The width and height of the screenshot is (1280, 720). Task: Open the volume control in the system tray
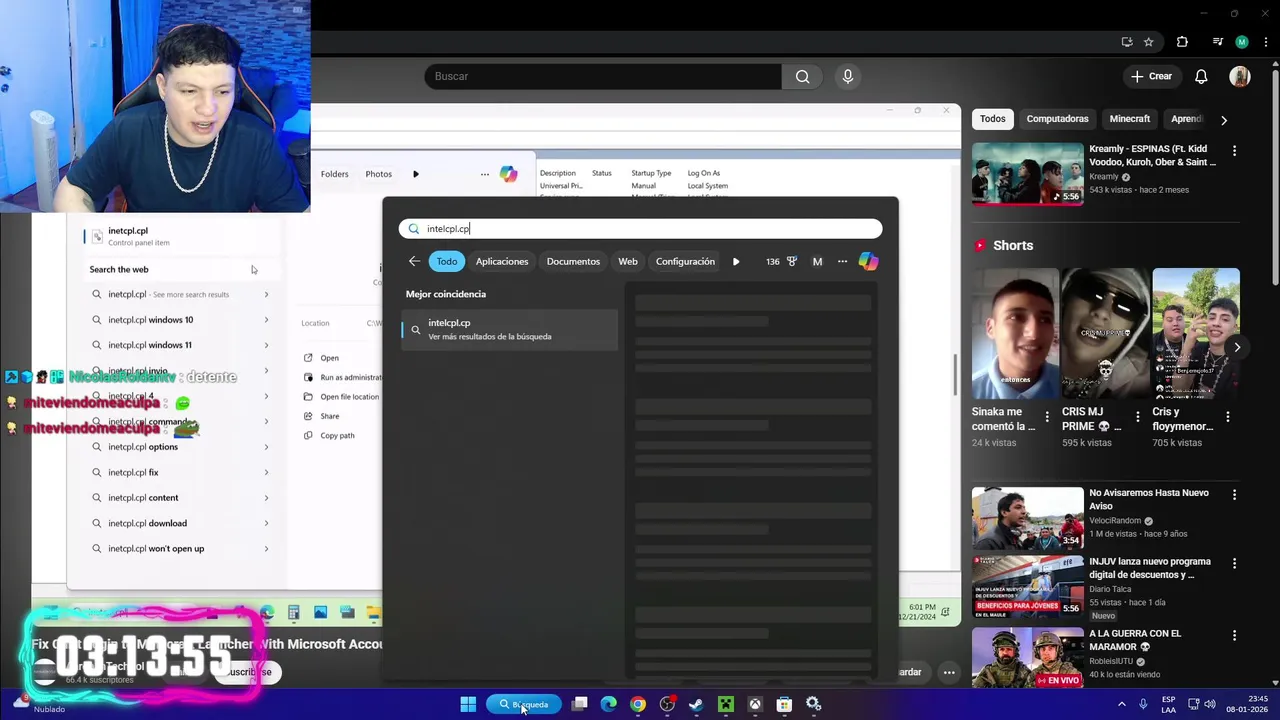pyautogui.click(x=1209, y=704)
